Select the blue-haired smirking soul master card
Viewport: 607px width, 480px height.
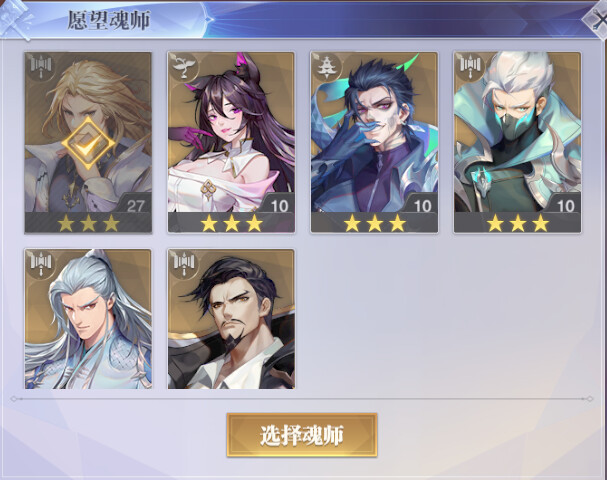click(374, 142)
